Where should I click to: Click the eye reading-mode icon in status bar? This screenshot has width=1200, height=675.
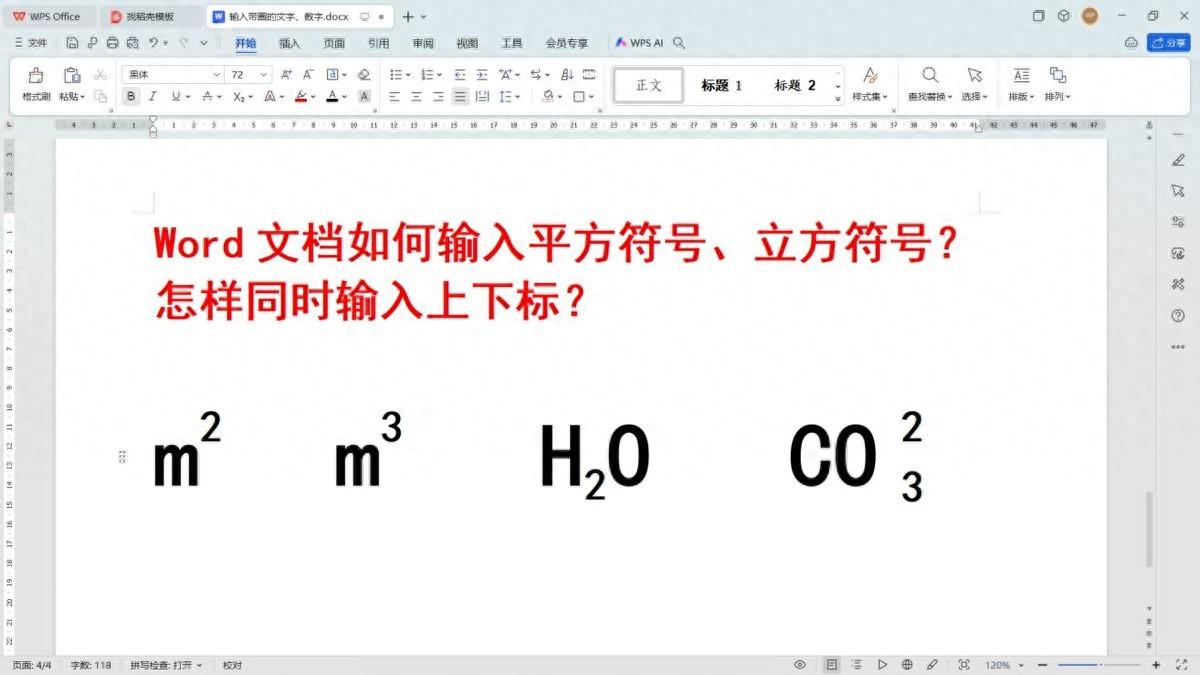click(x=800, y=665)
